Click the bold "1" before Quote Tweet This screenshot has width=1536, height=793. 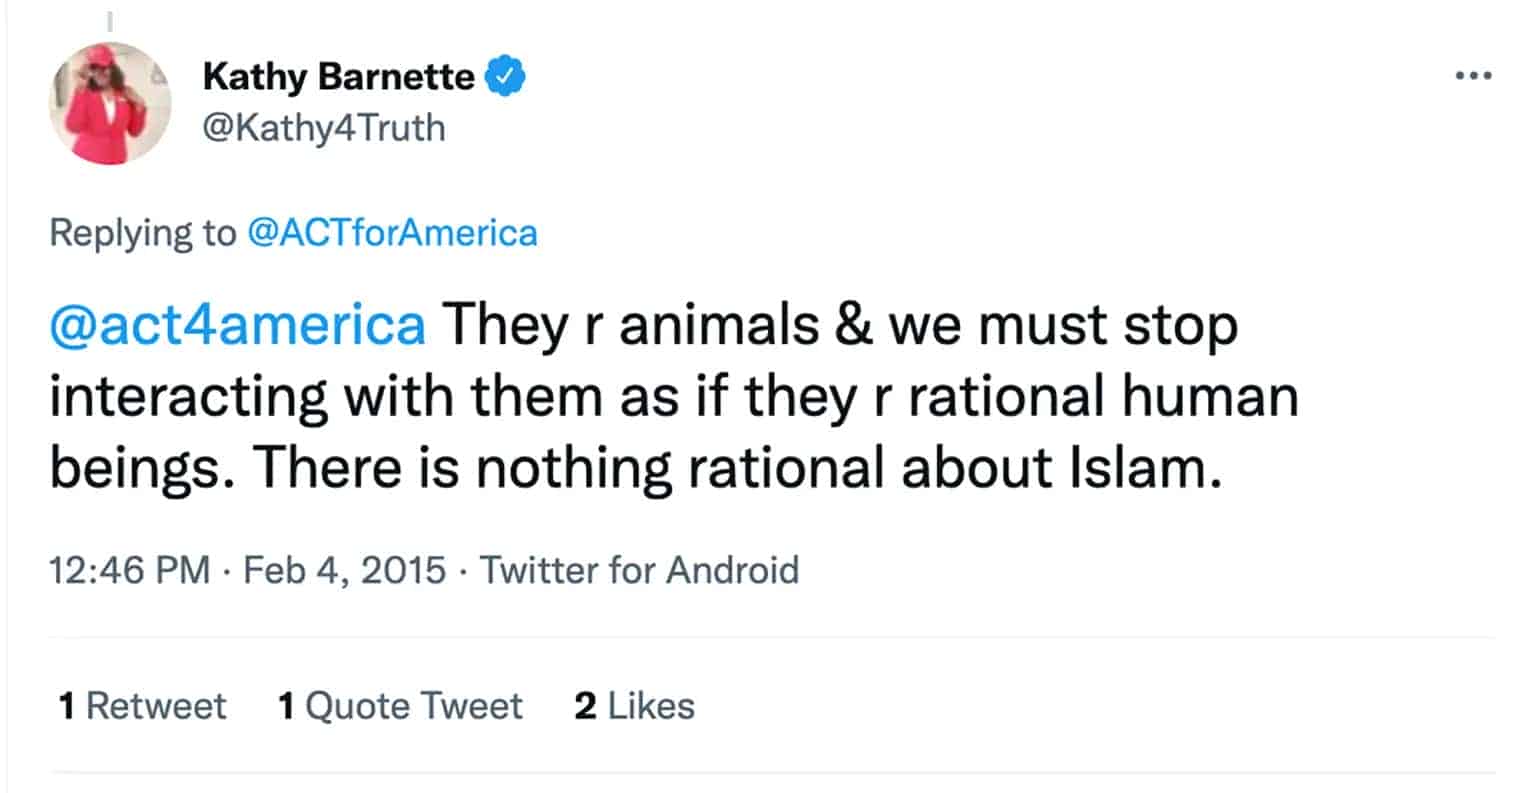[x=286, y=706]
